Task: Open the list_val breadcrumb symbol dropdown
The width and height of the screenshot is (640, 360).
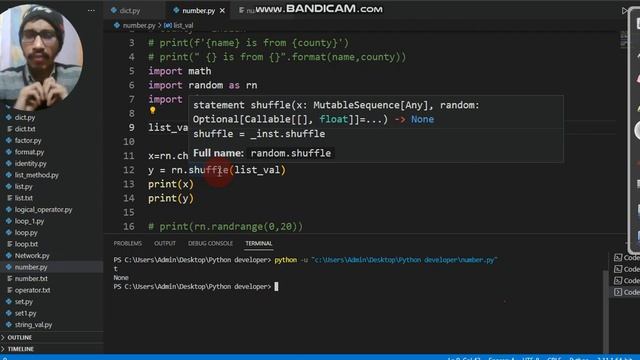Action: tap(178, 25)
